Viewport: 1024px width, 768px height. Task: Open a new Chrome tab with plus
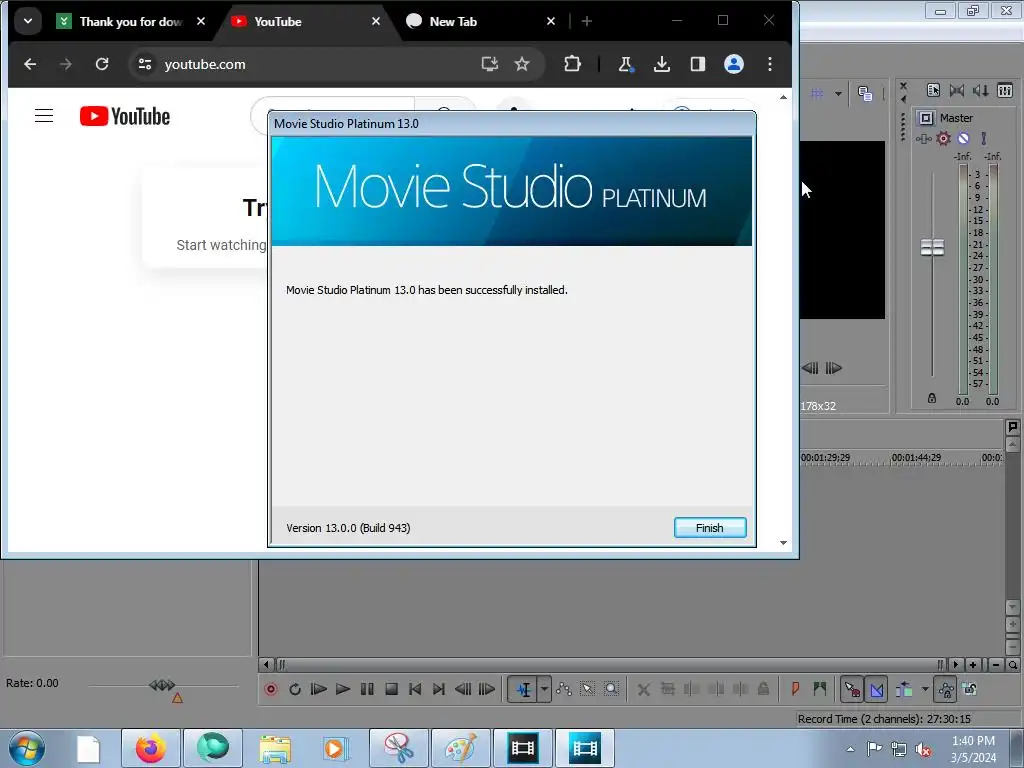click(x=587, y=22)
